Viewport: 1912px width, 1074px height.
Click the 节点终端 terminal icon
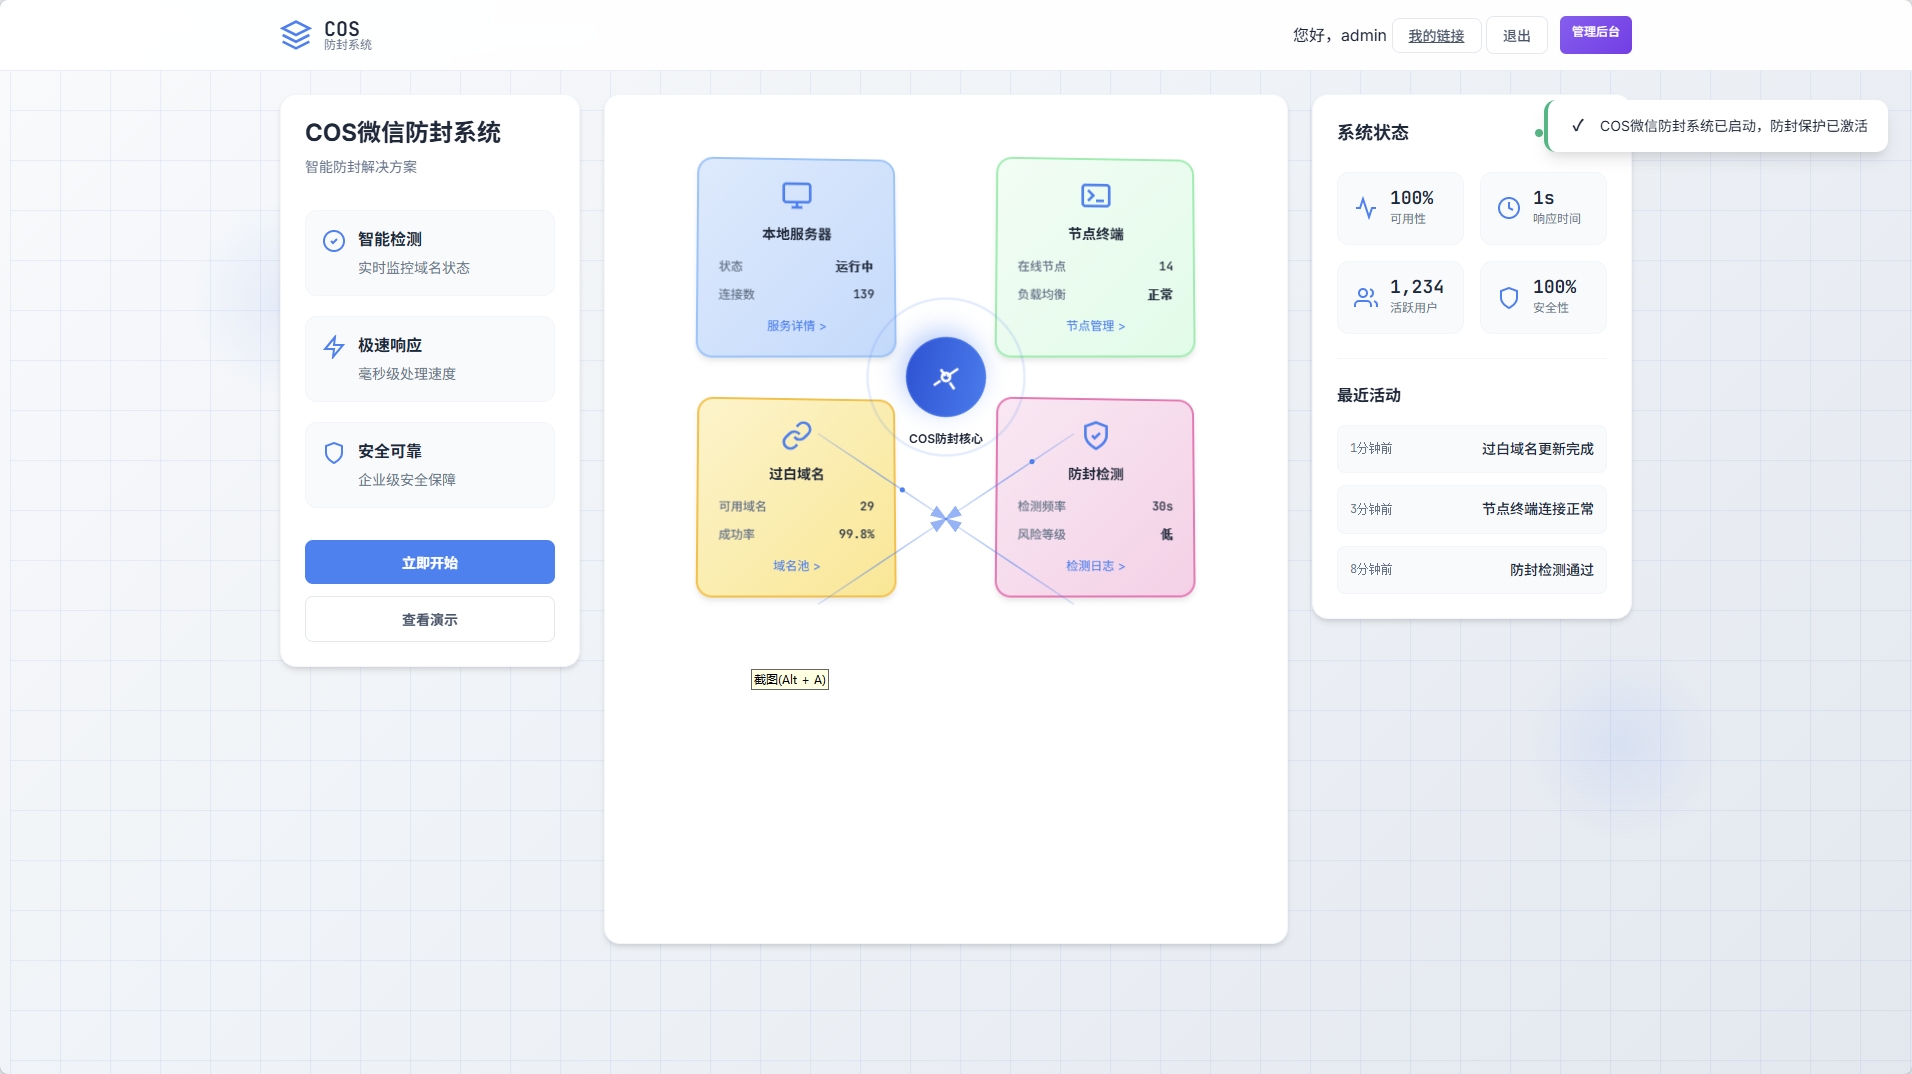[x=1096, y=195]
